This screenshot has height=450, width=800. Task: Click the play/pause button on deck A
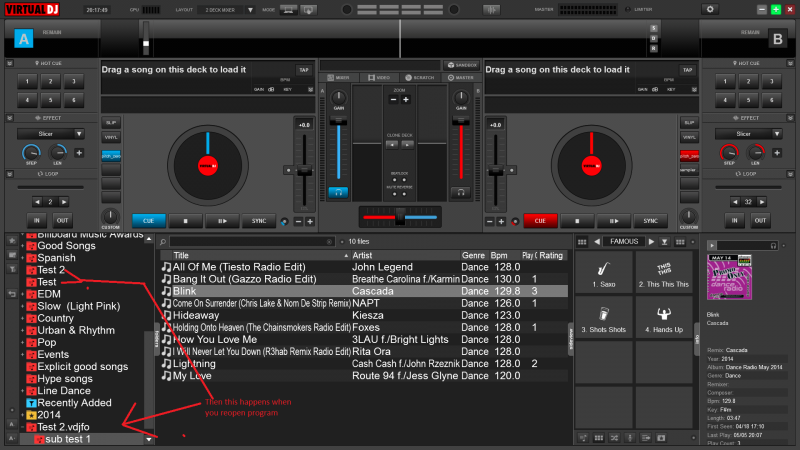[x=222, y=221]
